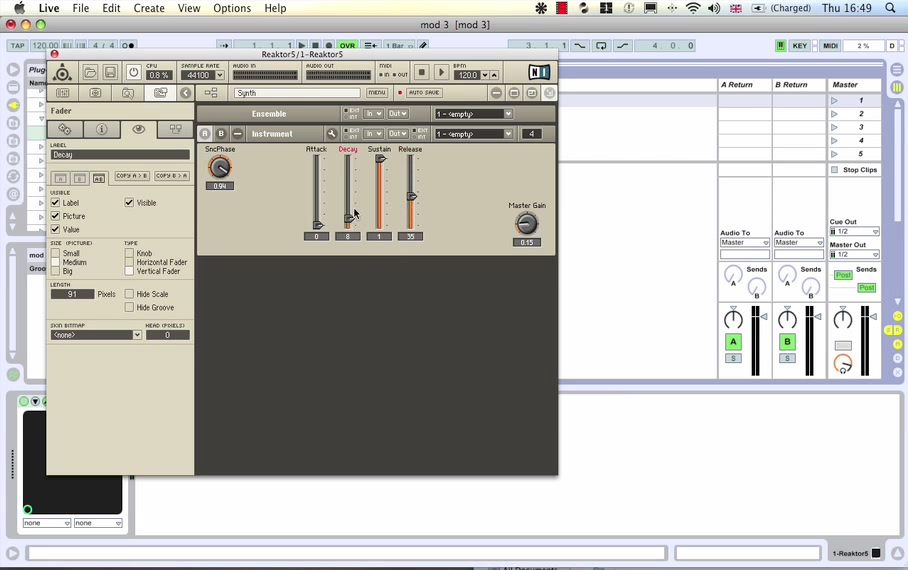Viewport: 908px width, 570px height.
Task: Open the Instrument snapshot dropdown
Action: coord(474,134)
